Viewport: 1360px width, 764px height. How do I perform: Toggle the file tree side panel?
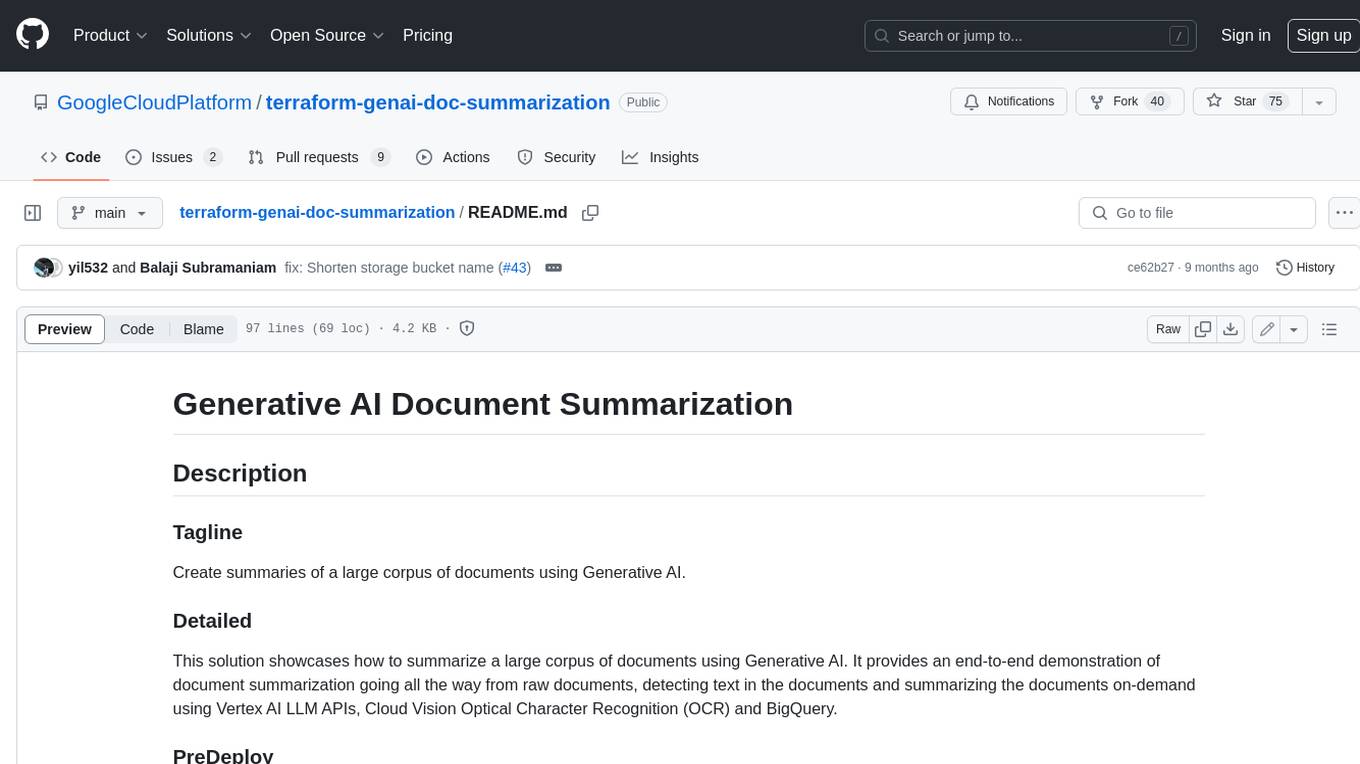32,213
